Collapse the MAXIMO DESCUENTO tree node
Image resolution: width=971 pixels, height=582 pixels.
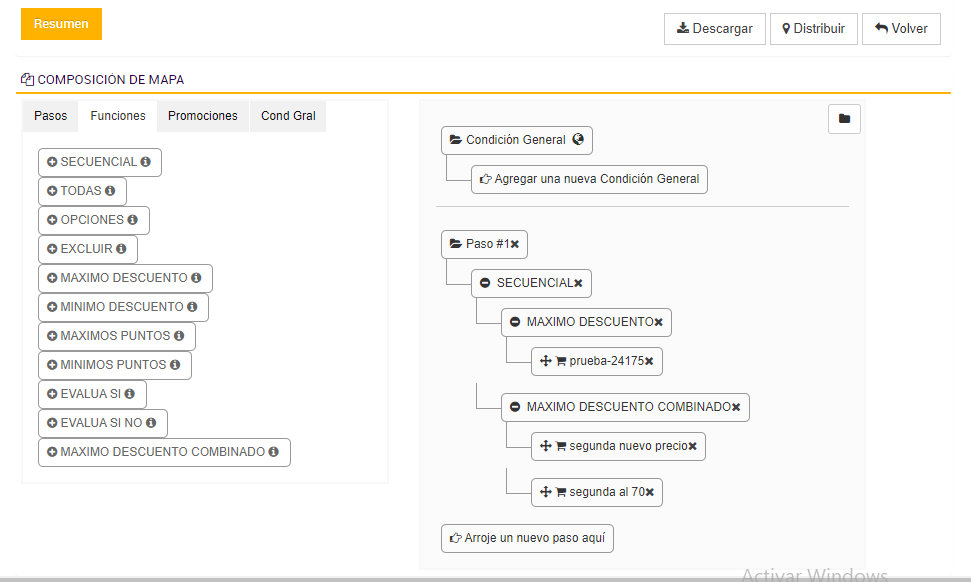tap(515, 322)
